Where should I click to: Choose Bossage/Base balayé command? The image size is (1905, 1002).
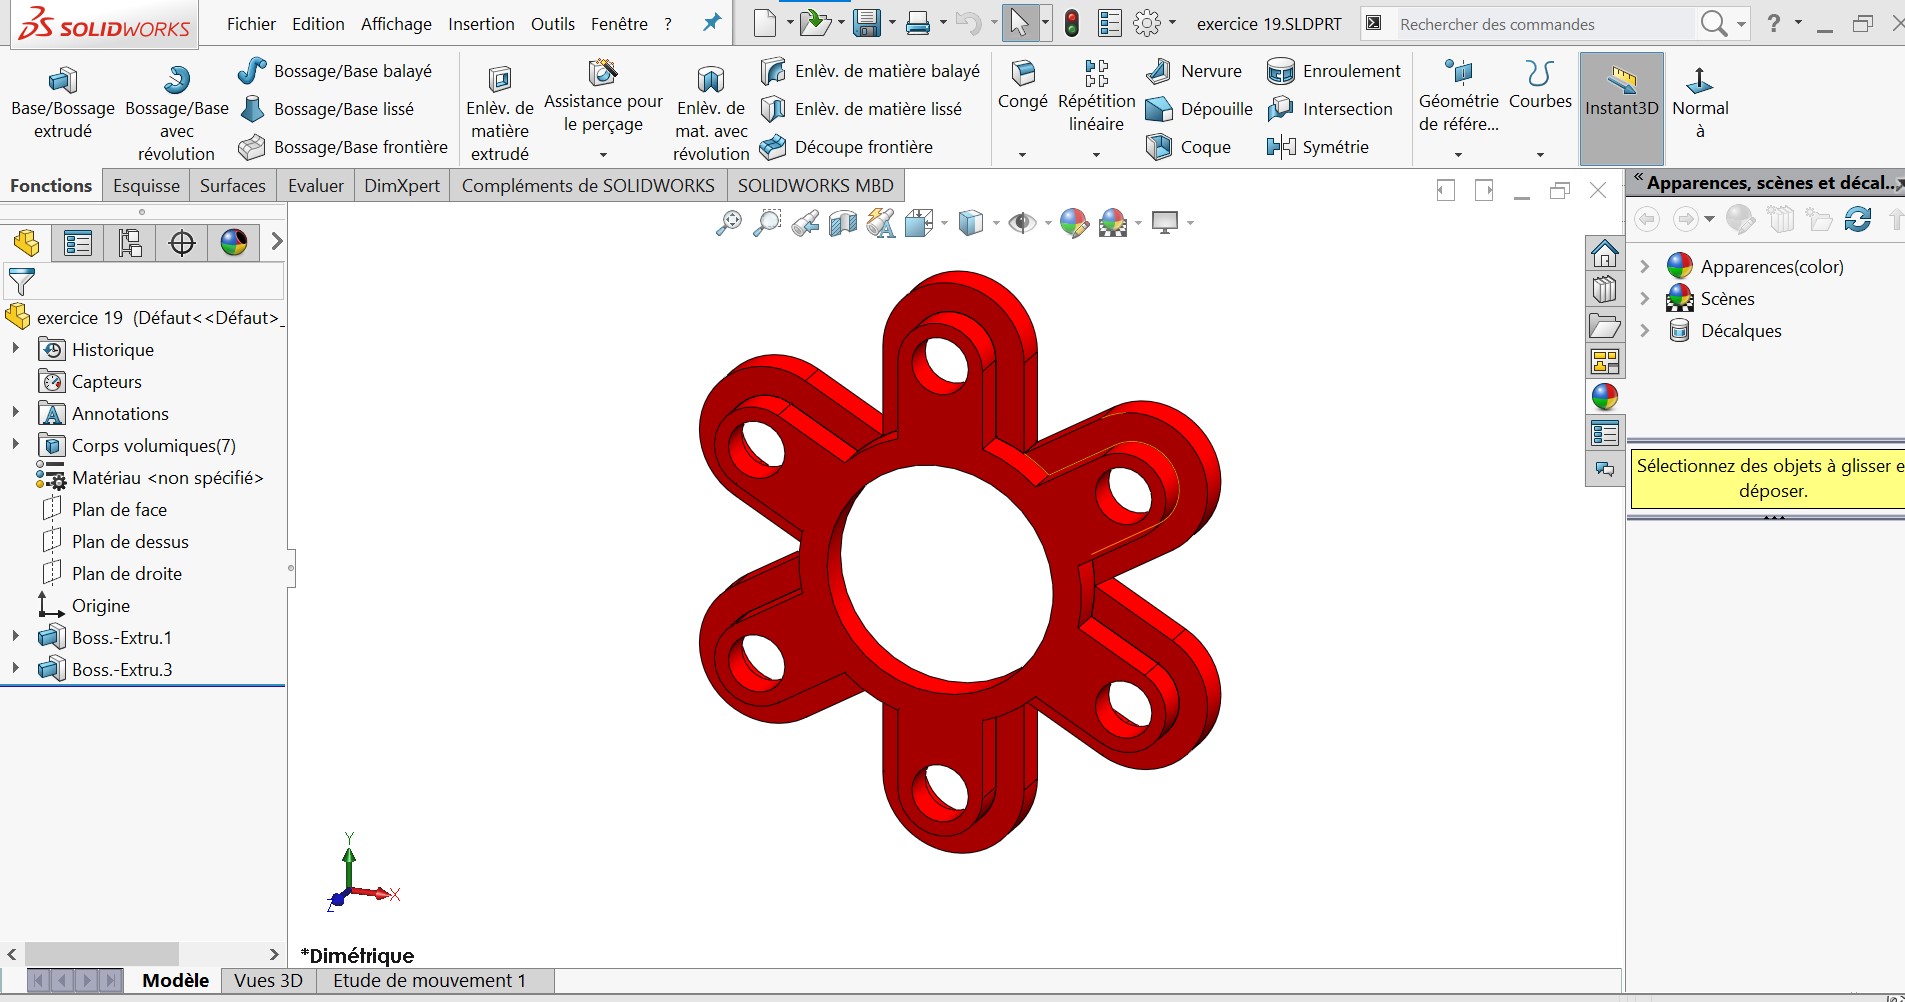coord(336,71)
